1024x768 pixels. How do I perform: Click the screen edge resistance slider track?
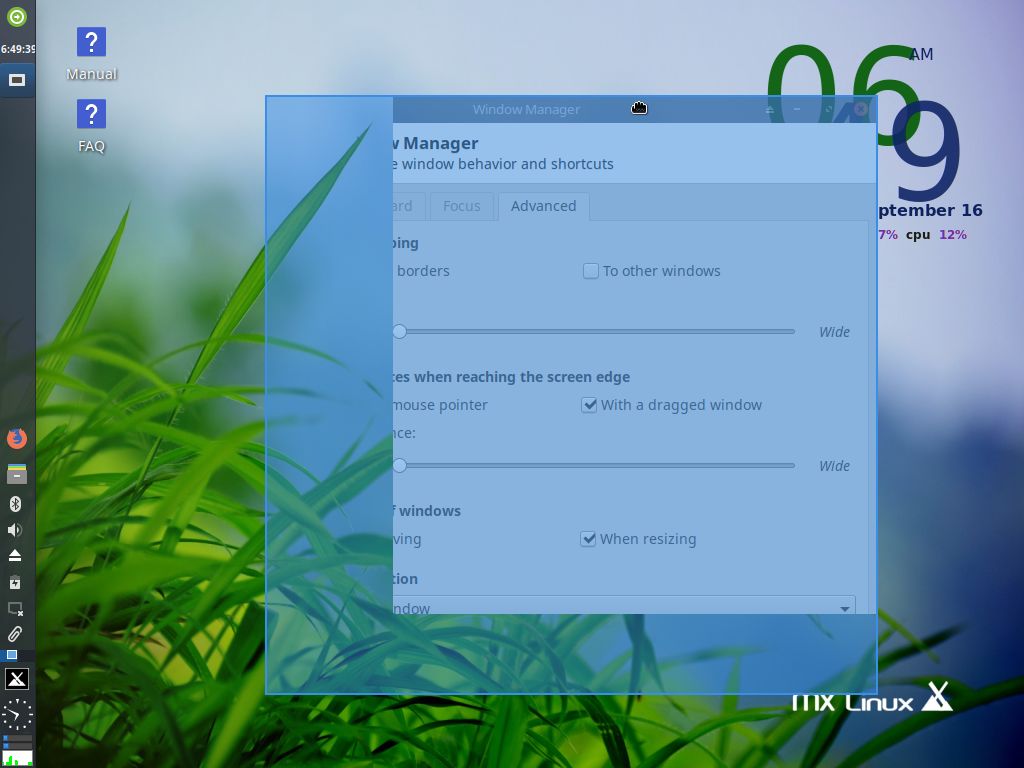600,465
